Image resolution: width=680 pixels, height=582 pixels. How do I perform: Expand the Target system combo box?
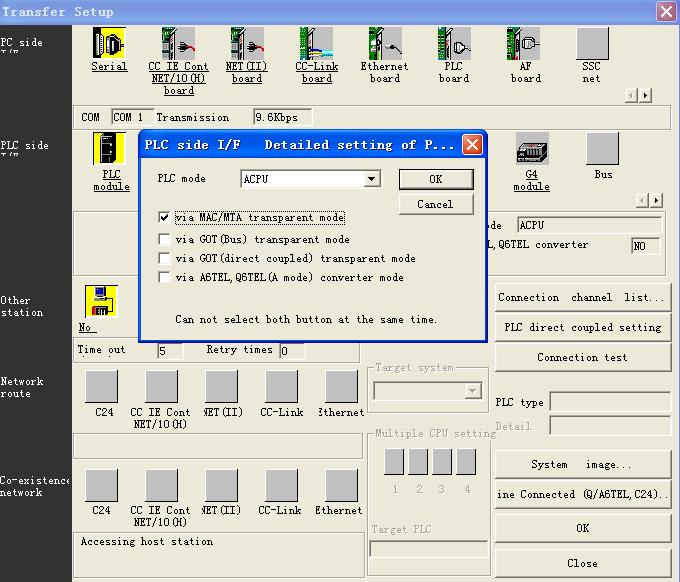point(473,391)
